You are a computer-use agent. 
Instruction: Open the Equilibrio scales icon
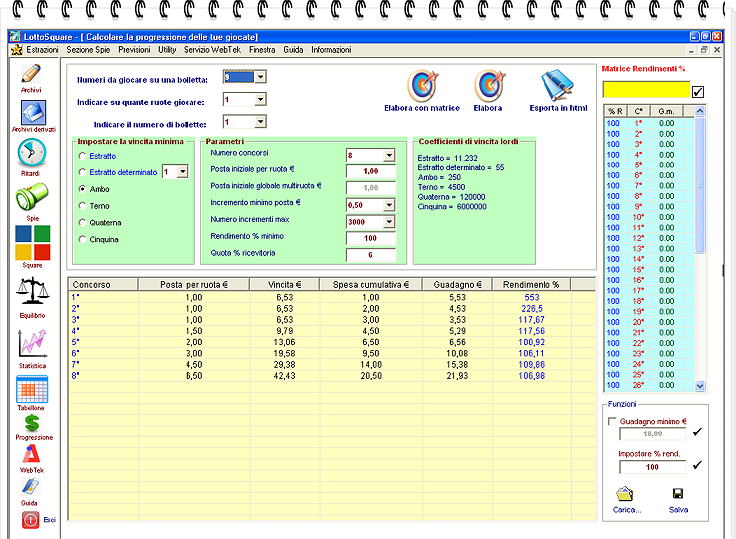coord(32,292)
